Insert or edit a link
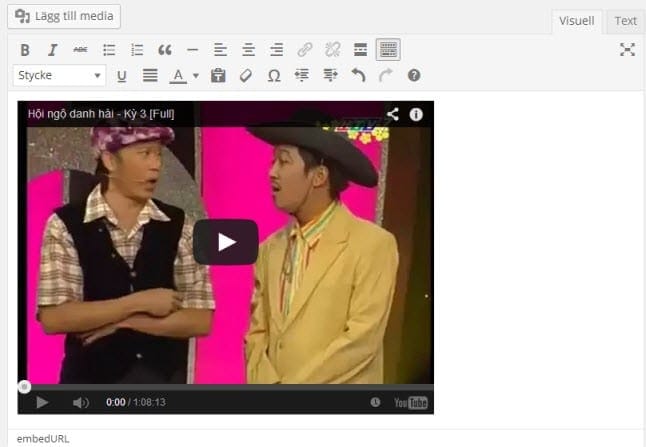This screenshot has height=447, width=646. 304,50
